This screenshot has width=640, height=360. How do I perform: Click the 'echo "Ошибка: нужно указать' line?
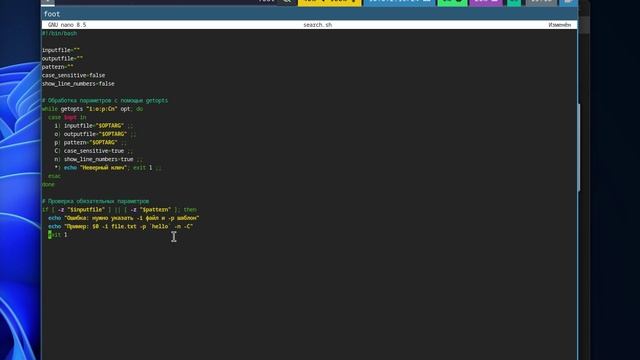124,218
